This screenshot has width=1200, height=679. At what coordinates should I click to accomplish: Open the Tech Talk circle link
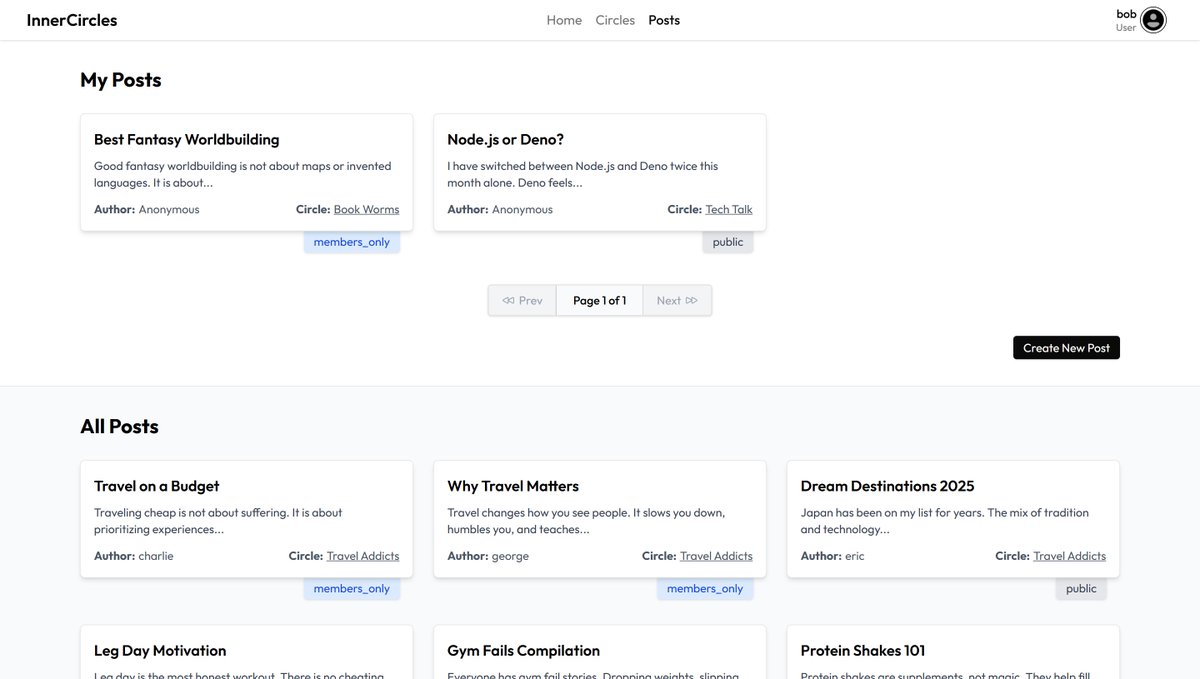729,209
